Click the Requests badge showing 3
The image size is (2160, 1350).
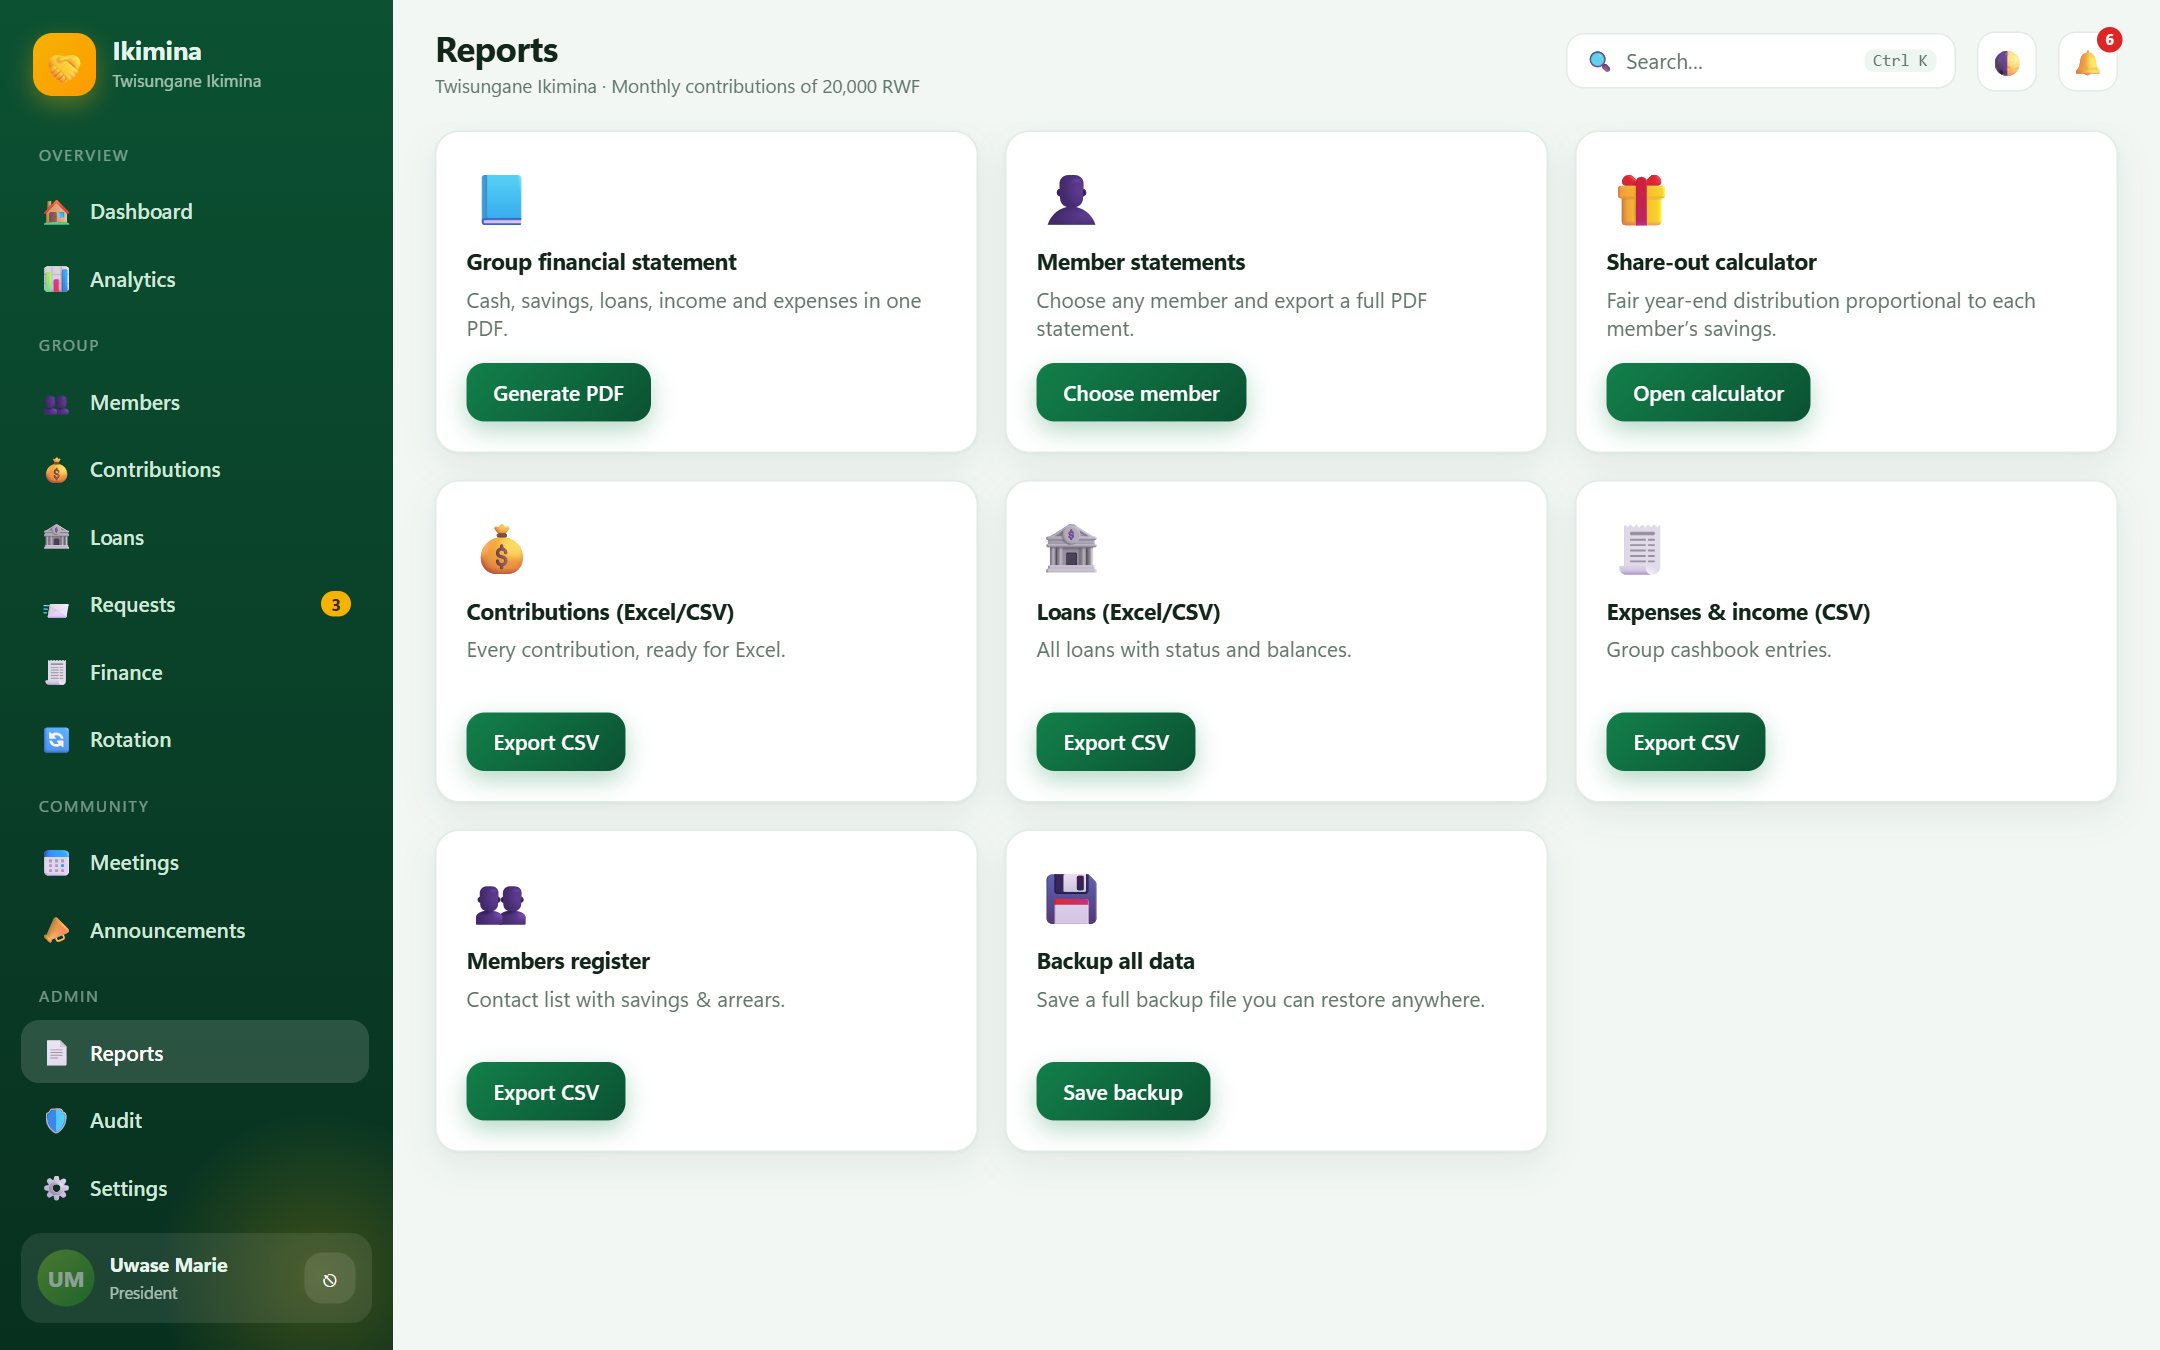click(x=336, y=605)
